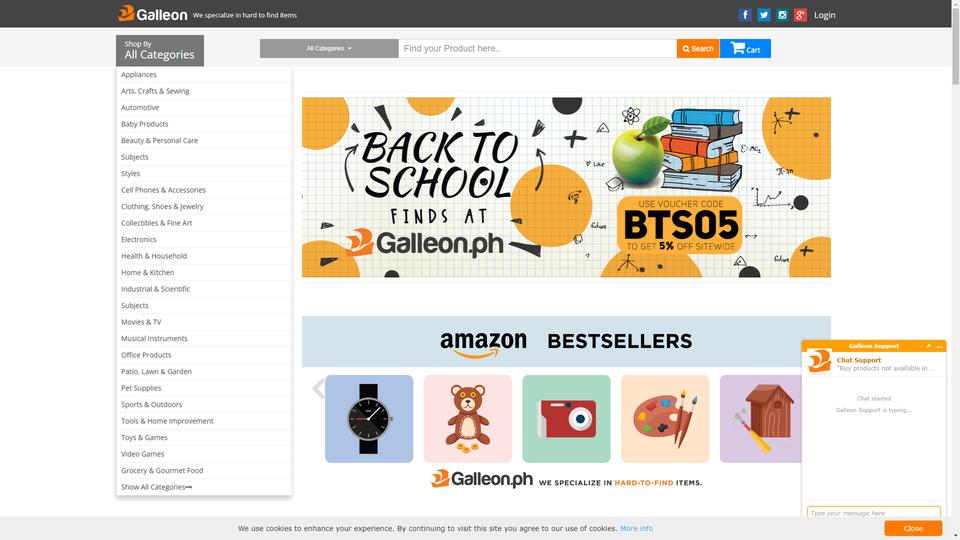
Task: Open the Shop By All Categories menu
Action: [x=160, y=50]
